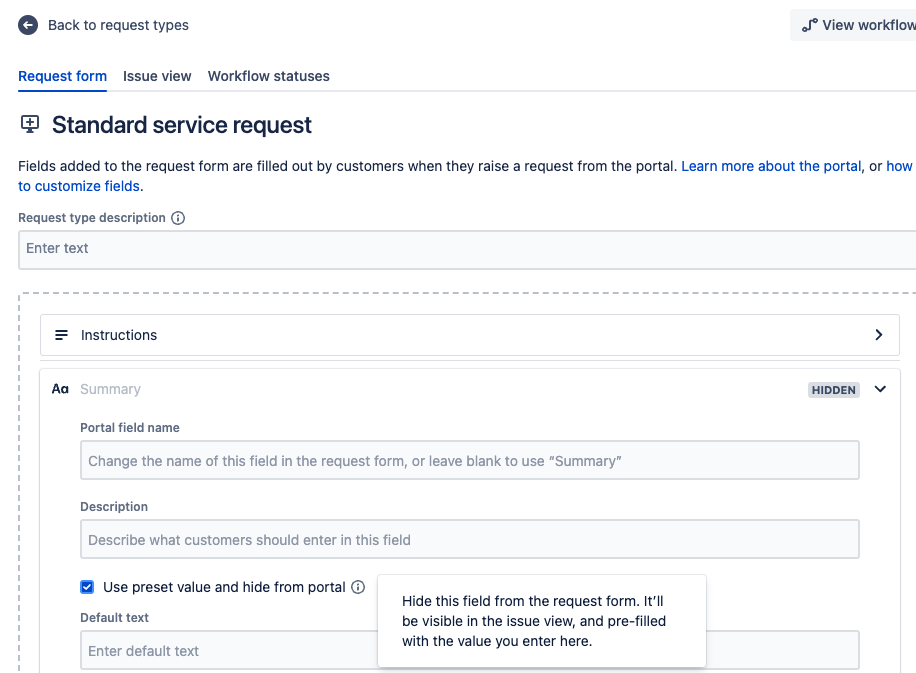Click the View workflow button
The height and width of the screenshot is (673, 916).
[860, 25]
